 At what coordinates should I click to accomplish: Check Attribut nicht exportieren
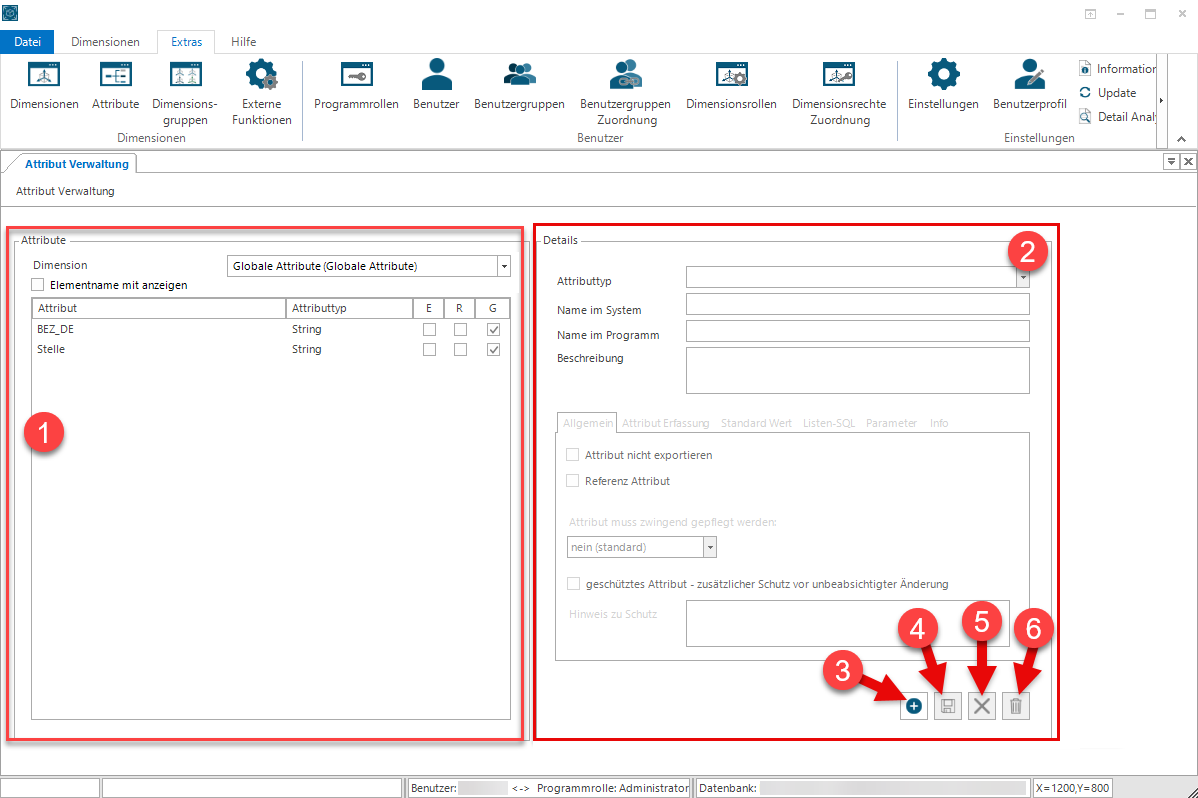pyautogui.click(x=572, y=455)
